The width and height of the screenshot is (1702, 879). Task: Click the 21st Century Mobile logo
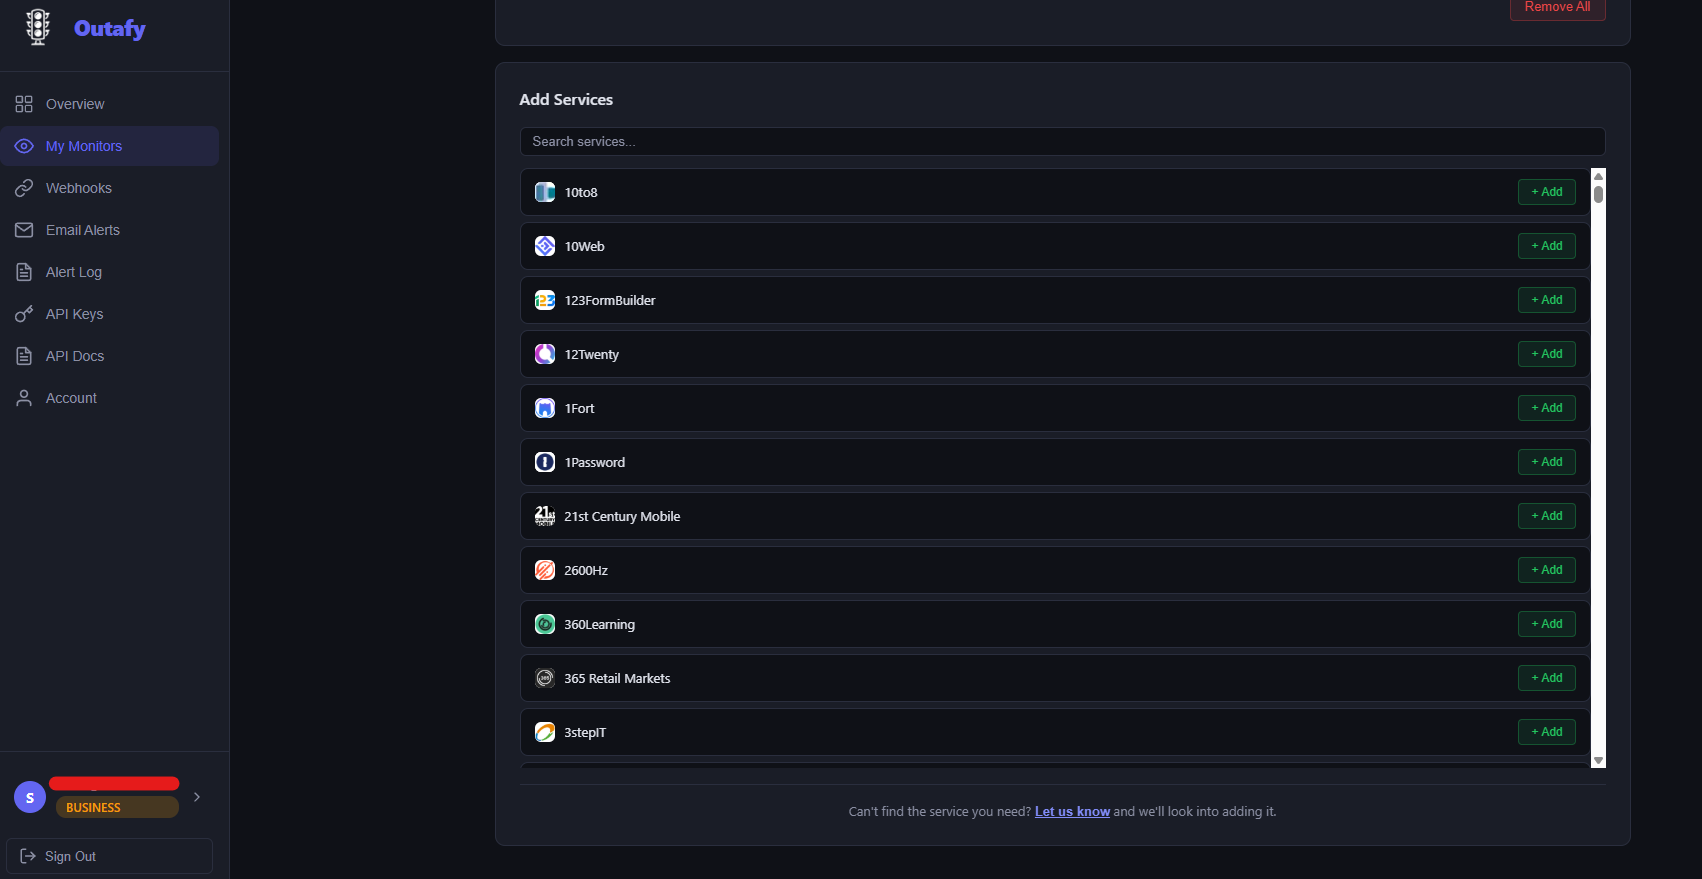(545, 516)
